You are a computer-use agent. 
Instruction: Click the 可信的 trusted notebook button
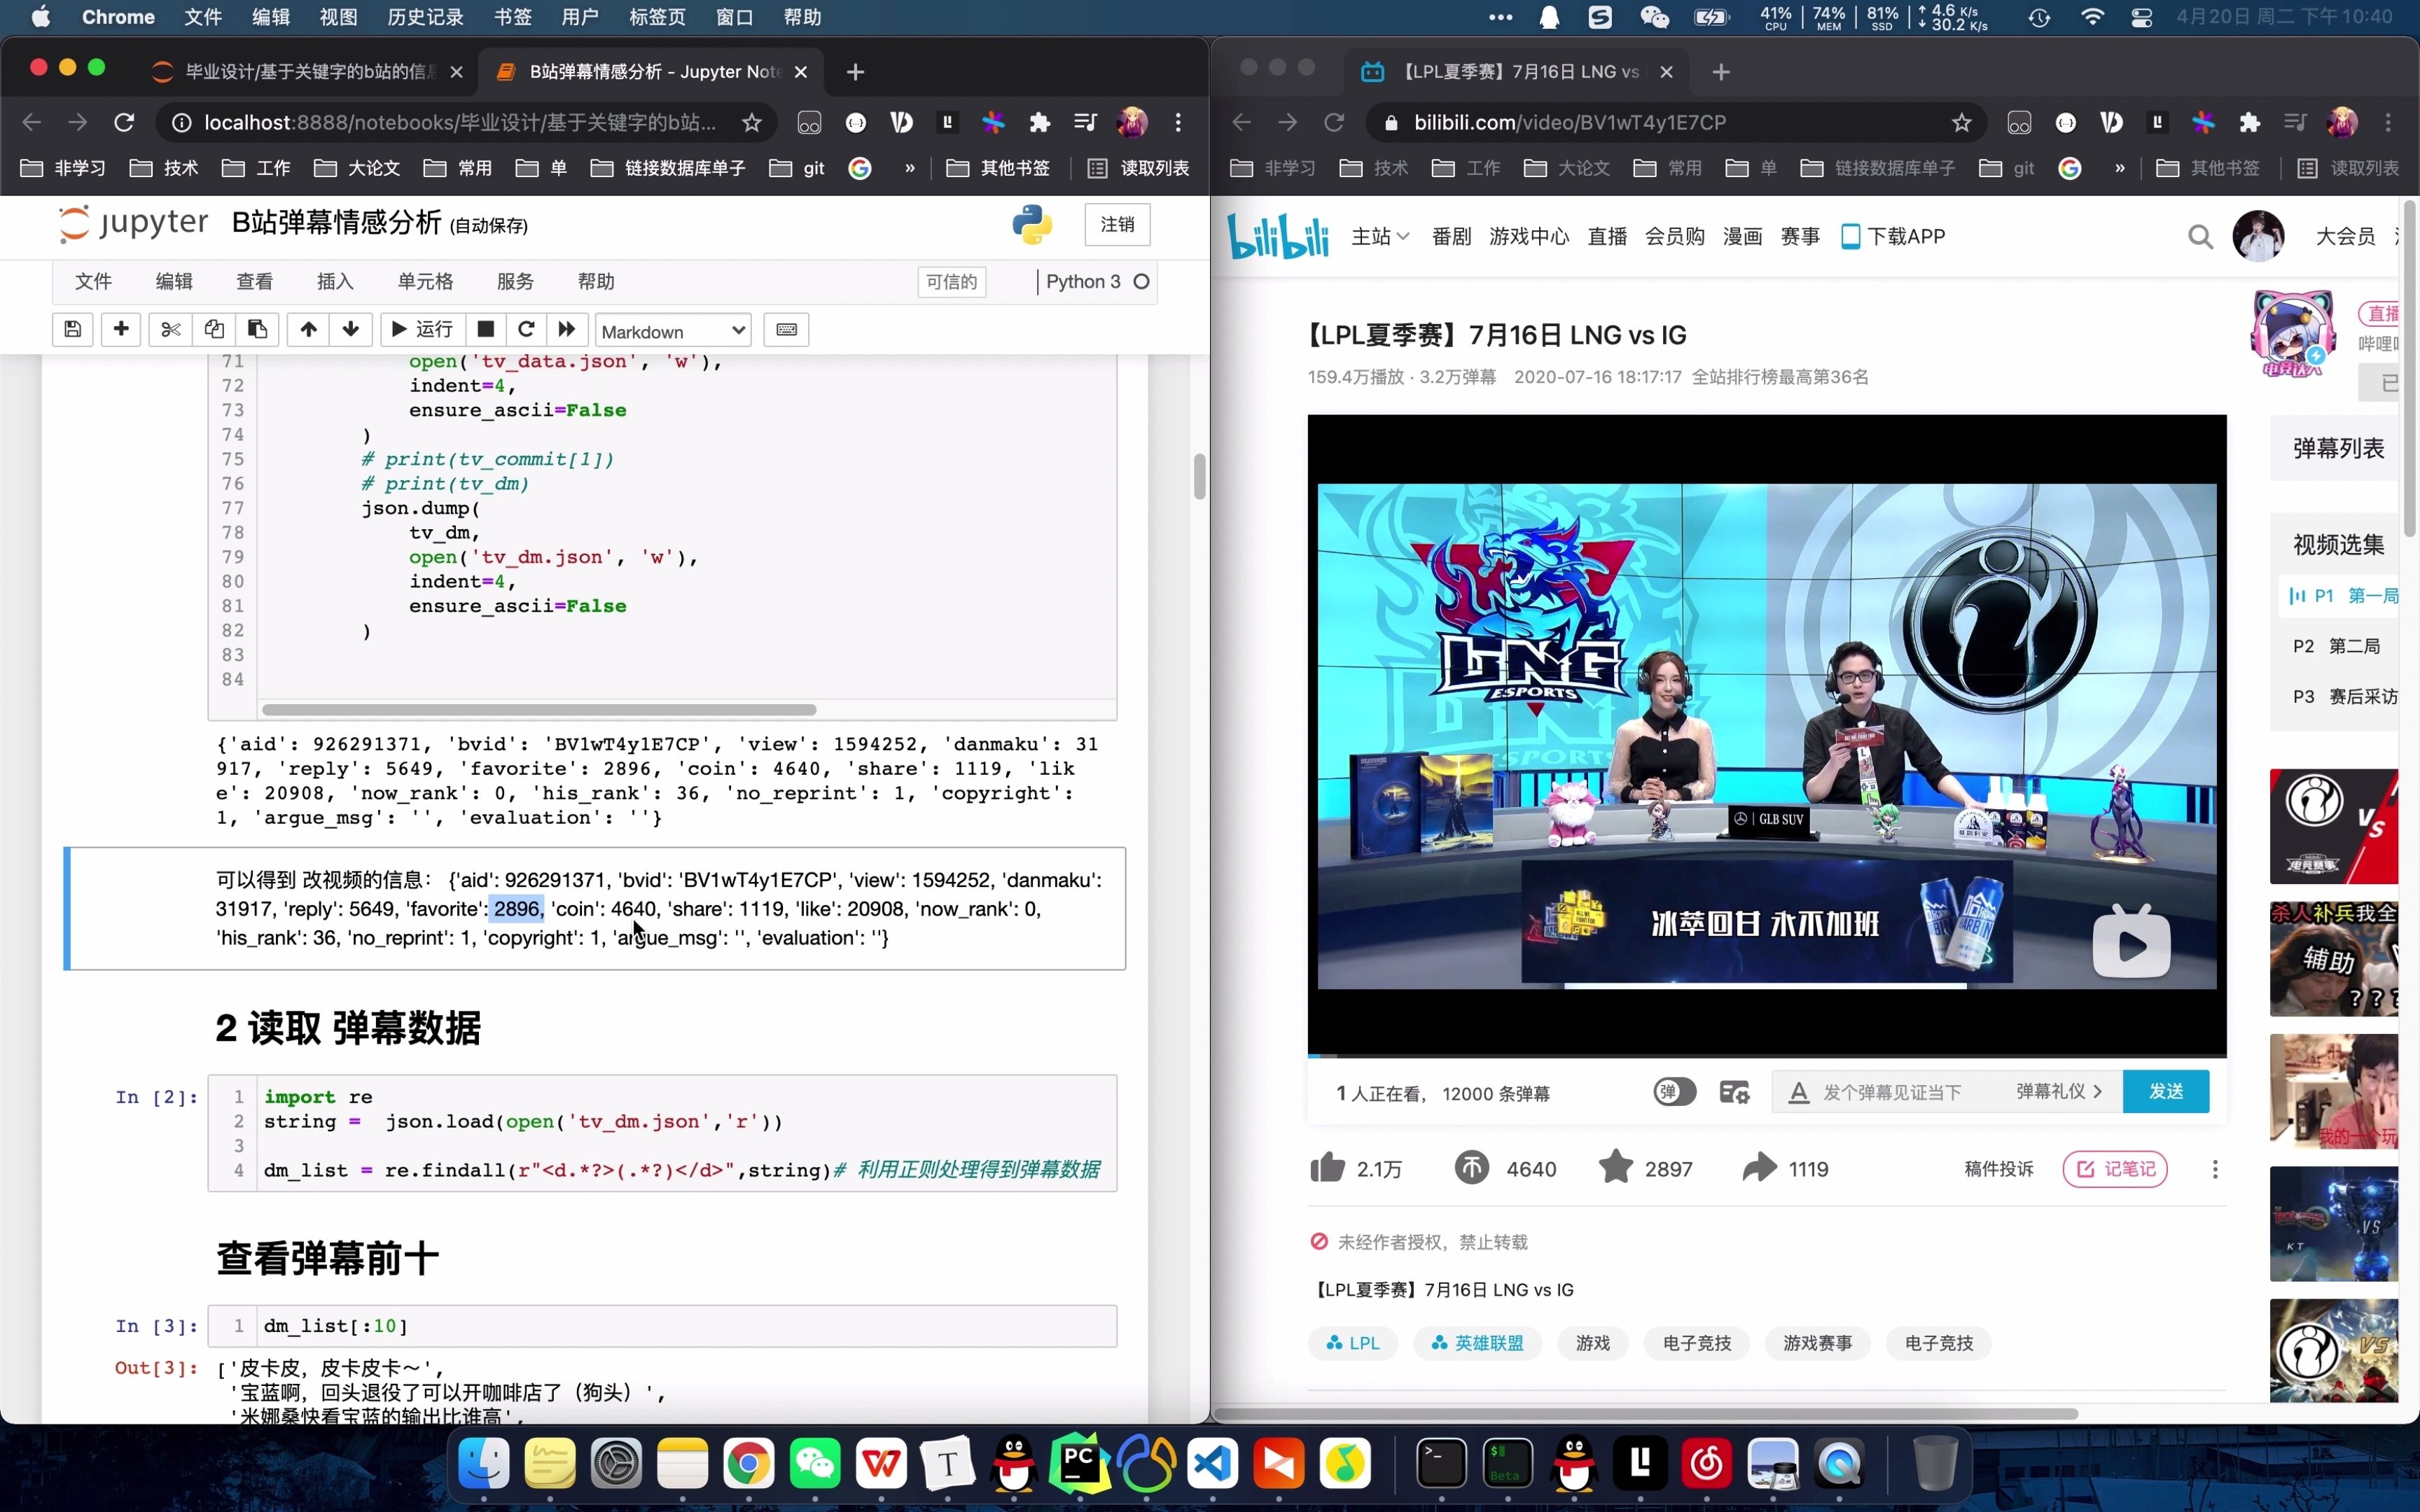coord(951,282)
